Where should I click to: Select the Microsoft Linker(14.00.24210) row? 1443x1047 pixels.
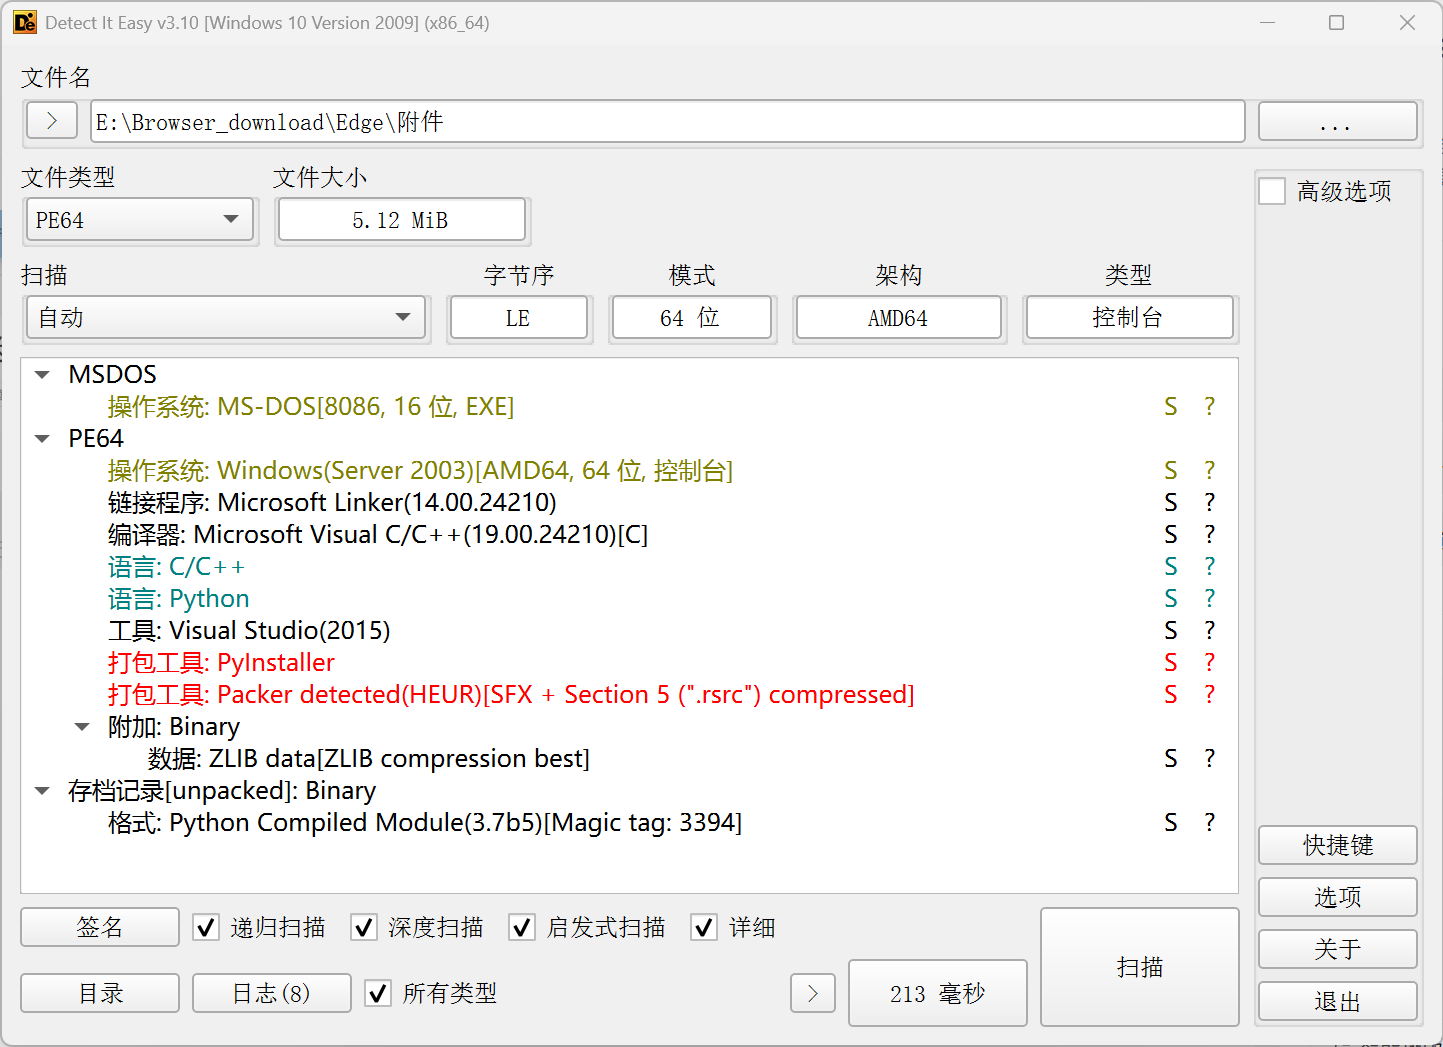[629, 503]
